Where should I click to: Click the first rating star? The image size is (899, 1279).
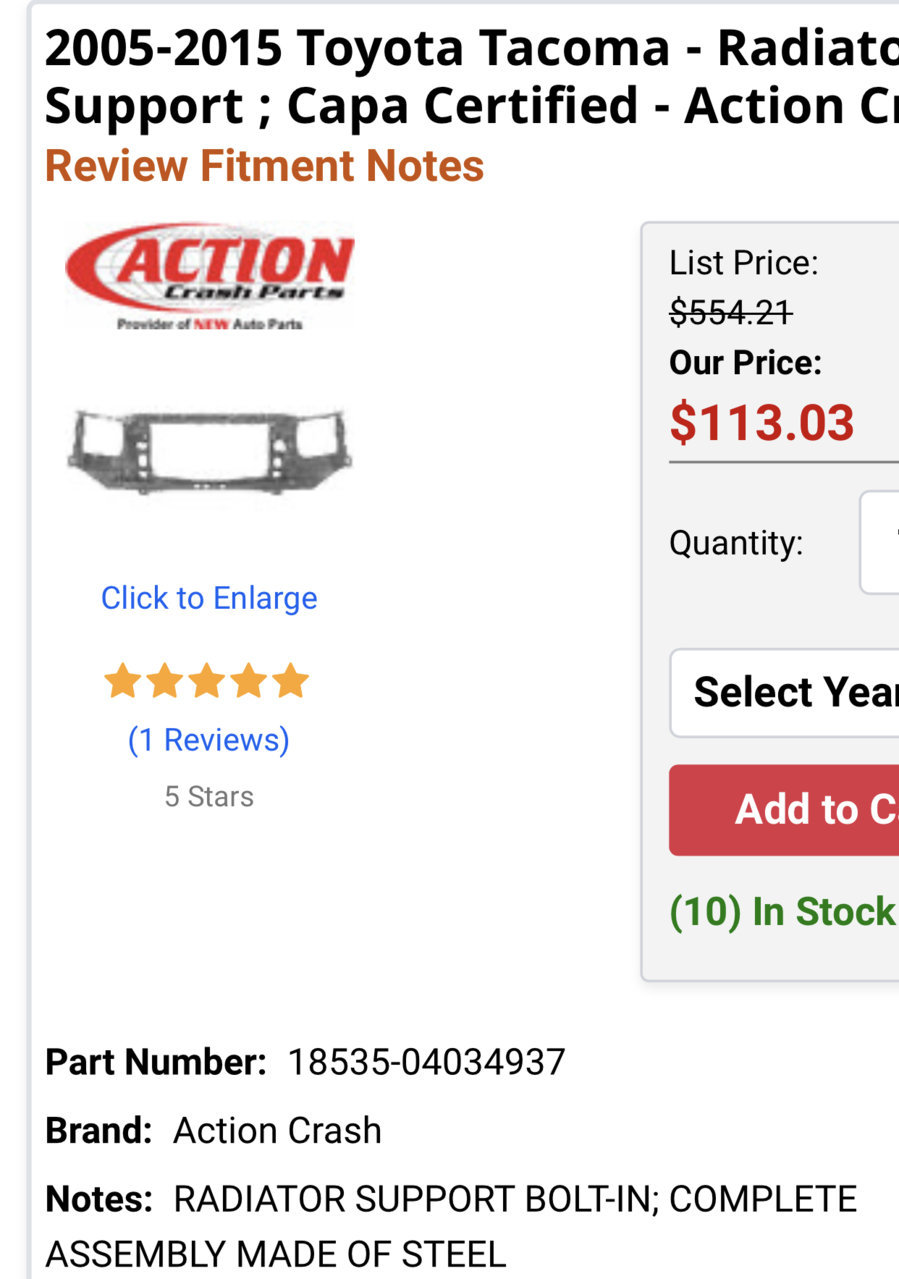[x=123, y=681]
